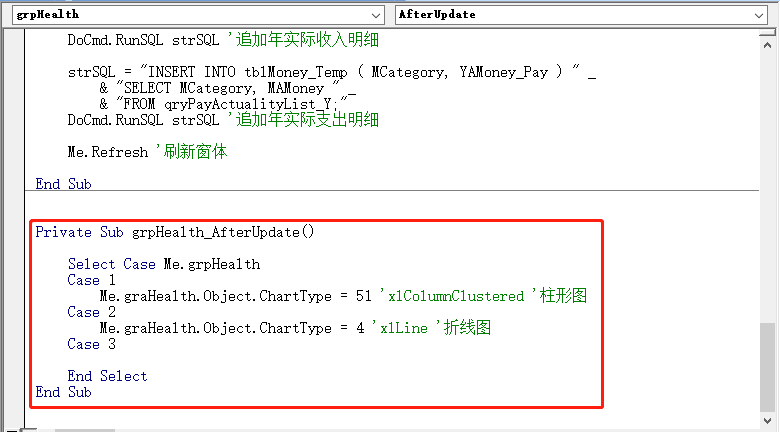The image size is (780, 432).
Task: Click the 'Me.Refresh' code line
Action: (147, 152)
